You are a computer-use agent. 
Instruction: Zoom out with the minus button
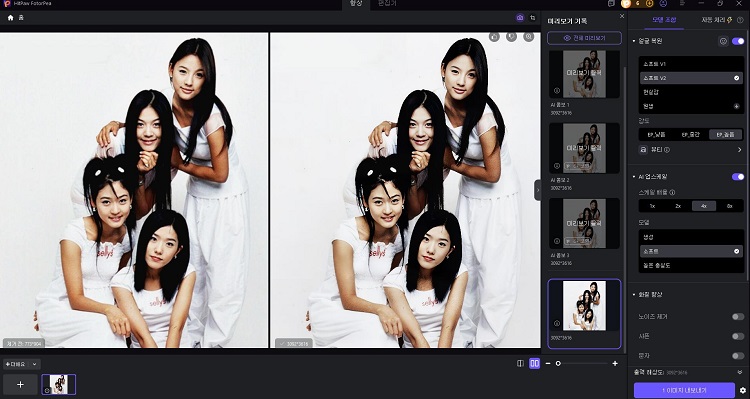pos(548,364)
